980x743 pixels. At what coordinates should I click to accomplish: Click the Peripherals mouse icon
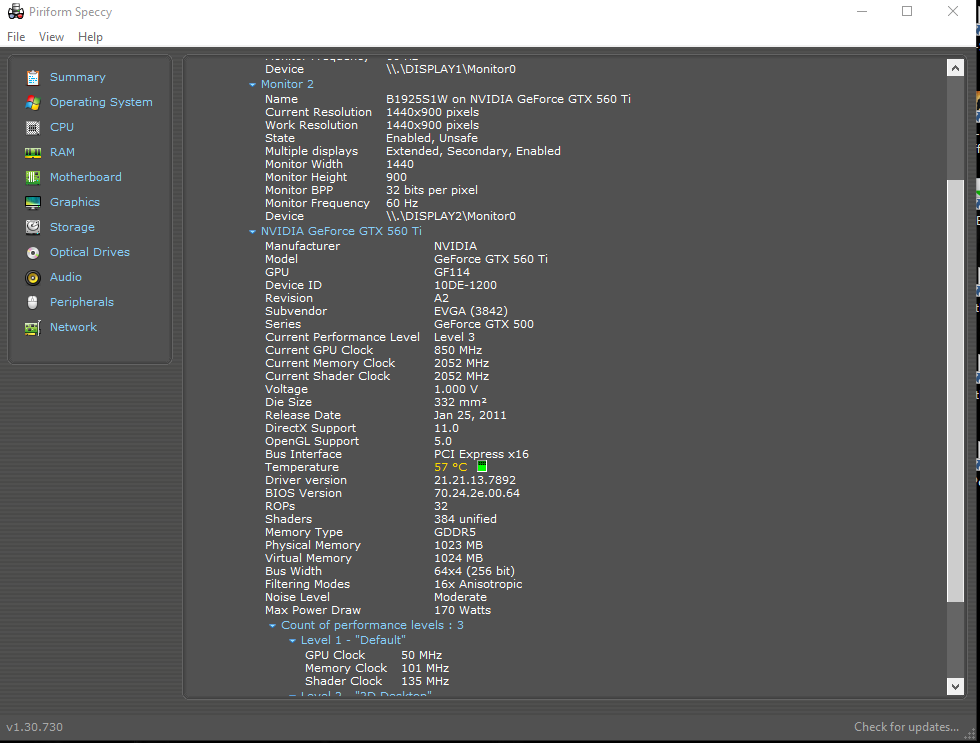click(33, 302)
